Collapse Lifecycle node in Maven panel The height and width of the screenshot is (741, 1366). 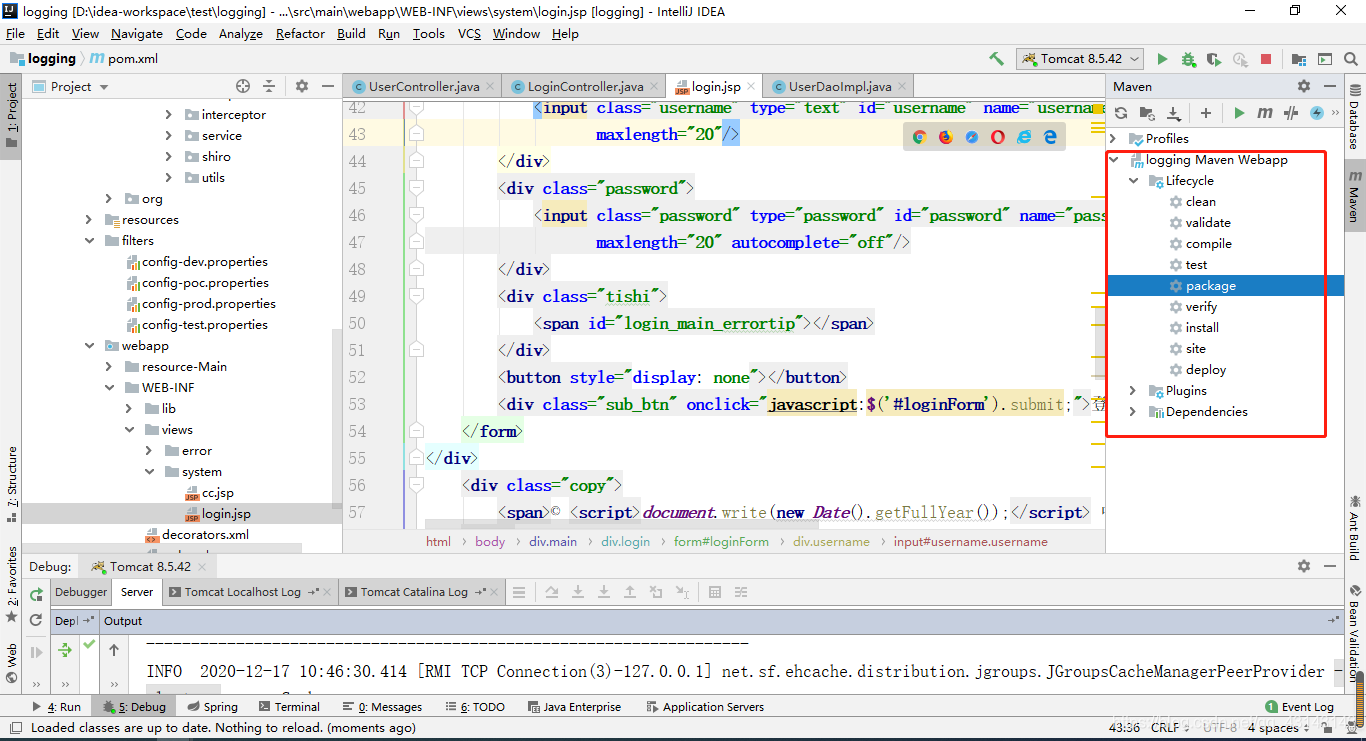point(1133,180)
